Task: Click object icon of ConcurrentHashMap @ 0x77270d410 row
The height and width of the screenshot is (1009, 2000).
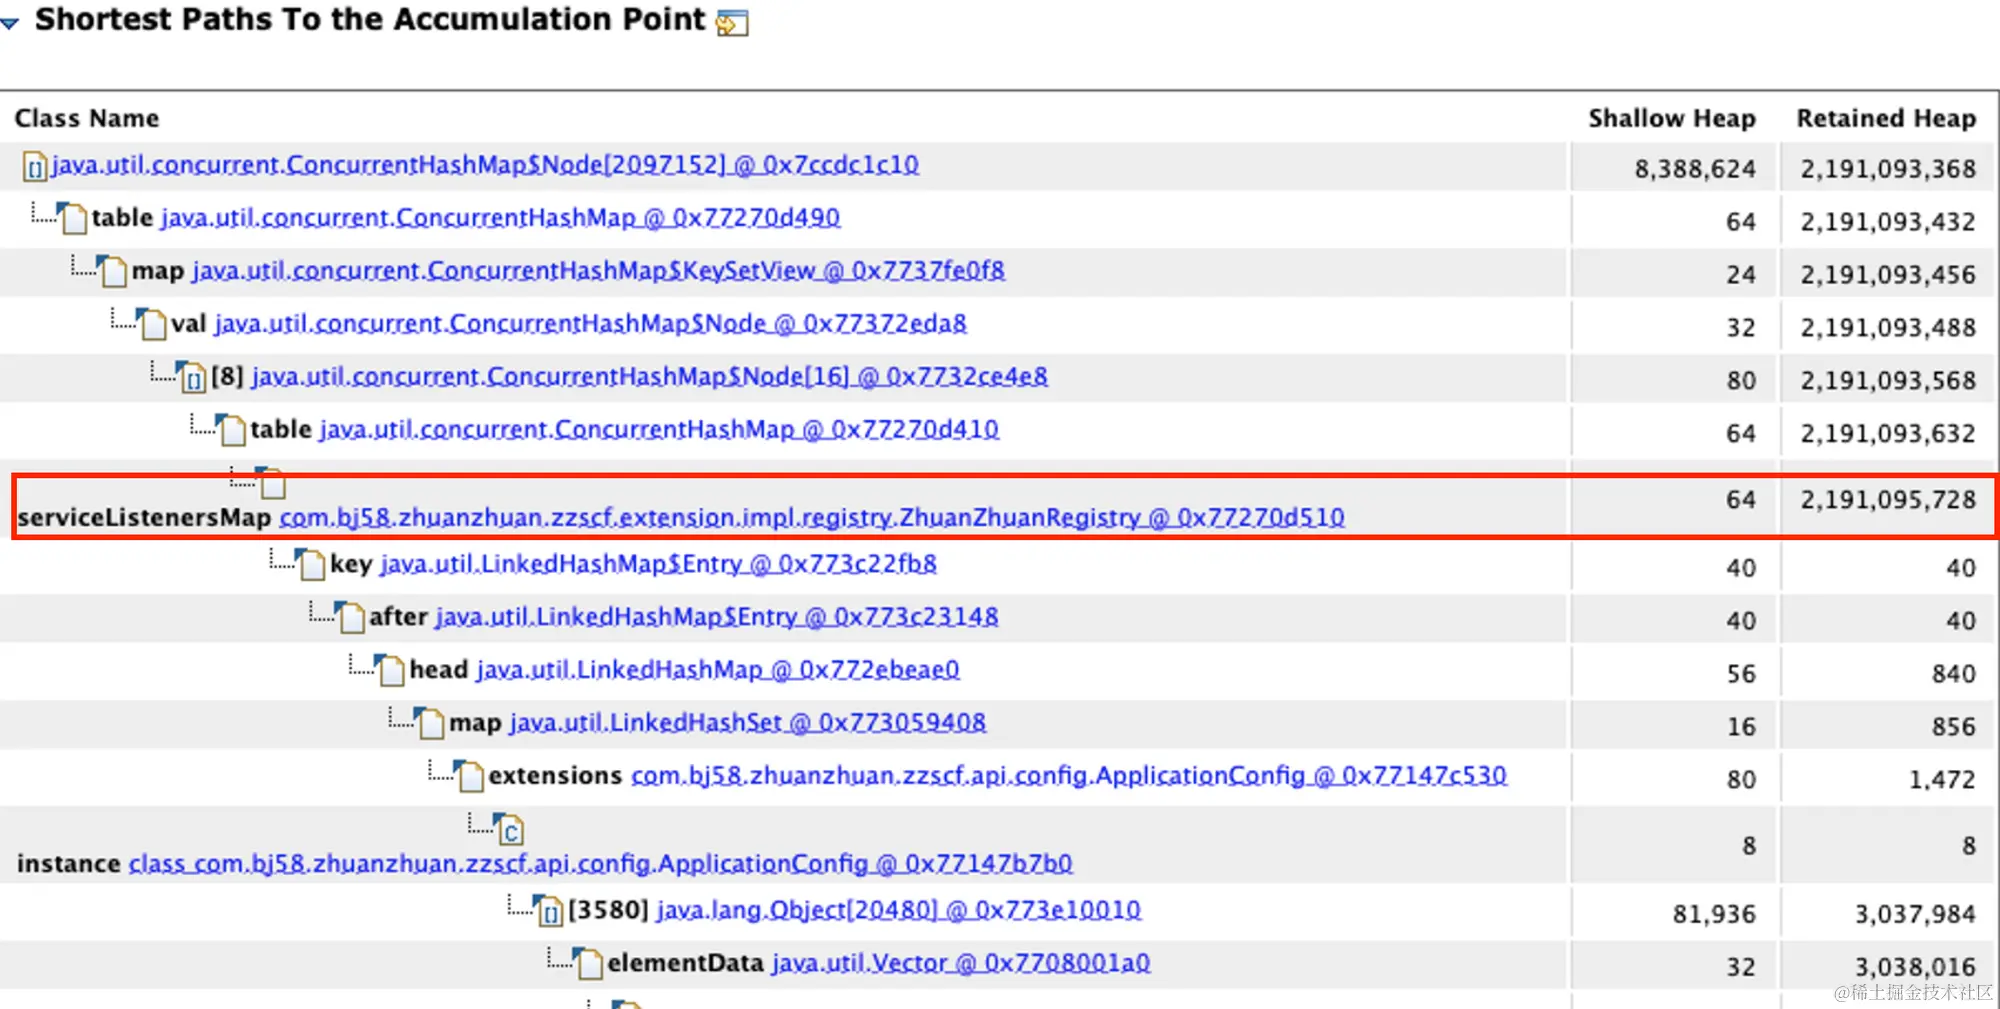Action: click(230, 430)
